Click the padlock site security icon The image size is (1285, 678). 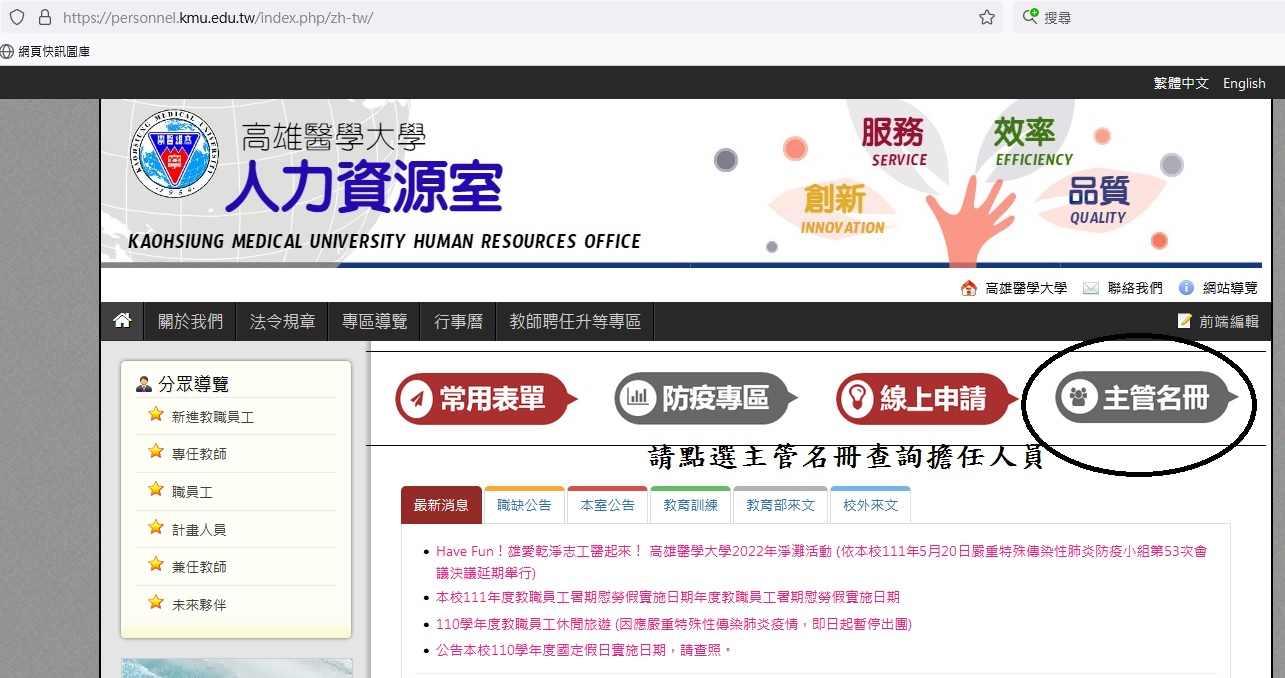click(x=44, y=17)
